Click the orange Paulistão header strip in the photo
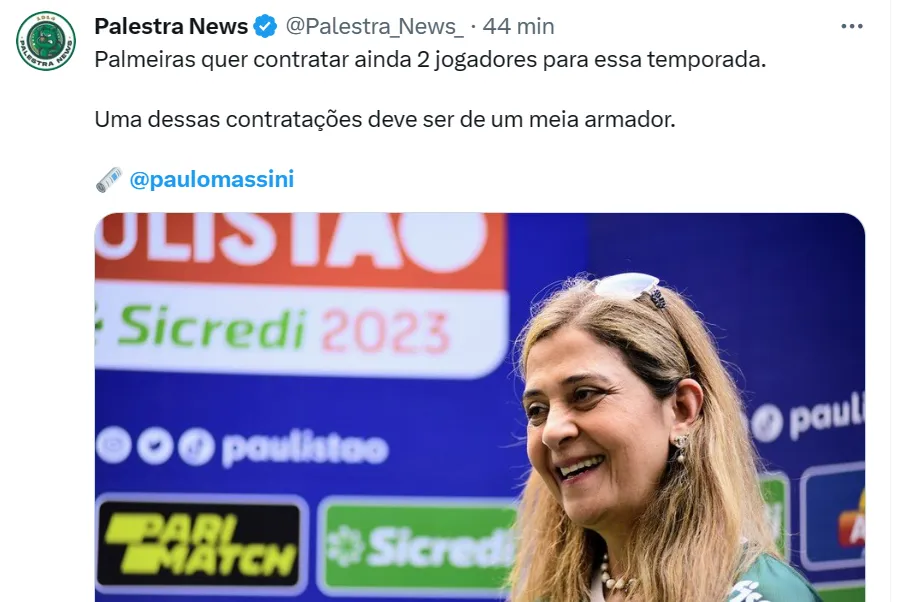 pos(300,247)
